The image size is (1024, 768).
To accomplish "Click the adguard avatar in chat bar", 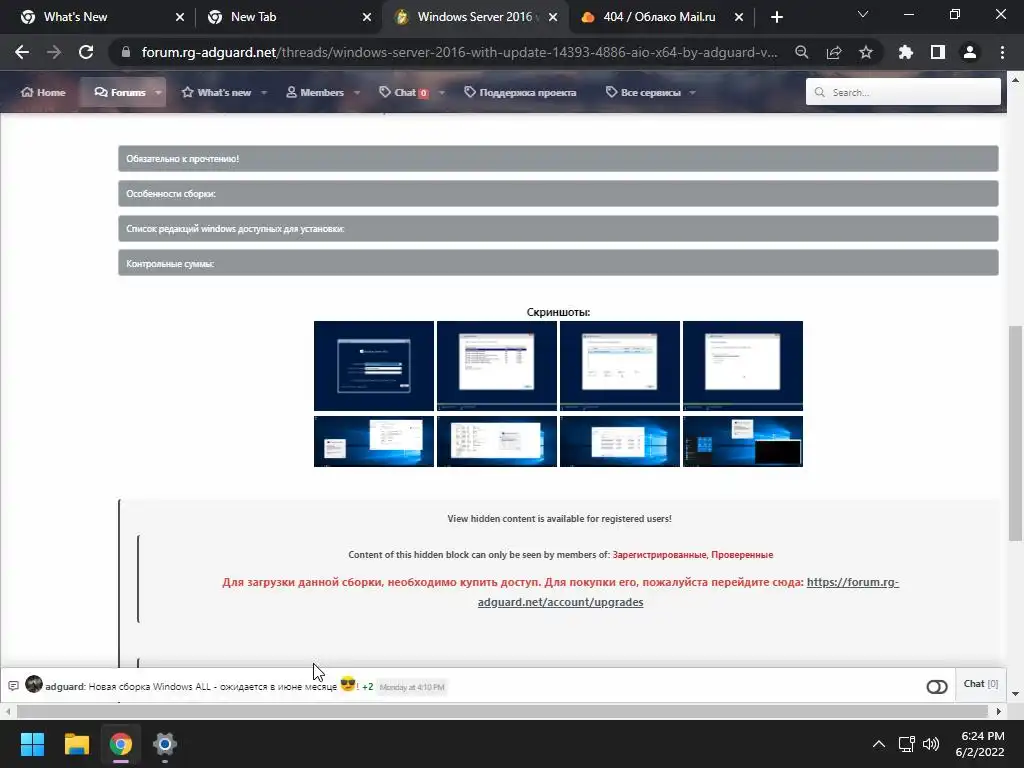I will pos(34,684).
